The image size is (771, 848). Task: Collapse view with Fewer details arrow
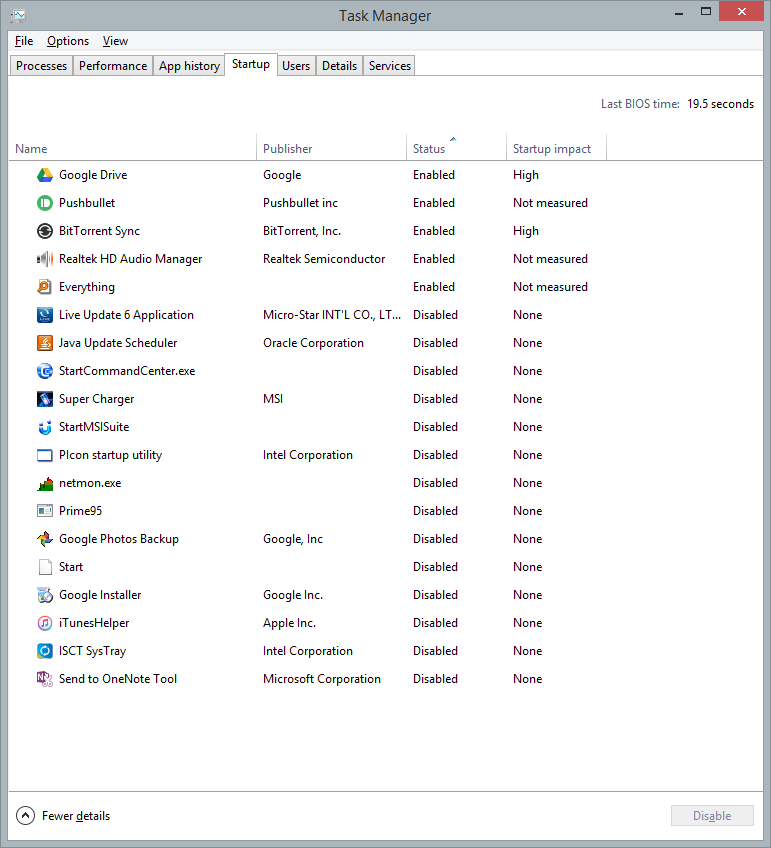click(x=26, y=816)
